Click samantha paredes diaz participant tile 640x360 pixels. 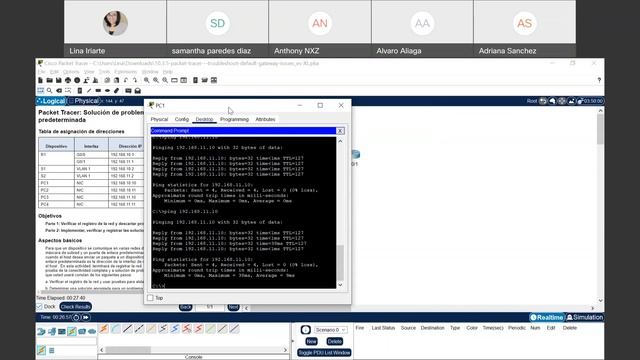click(218, 28)
